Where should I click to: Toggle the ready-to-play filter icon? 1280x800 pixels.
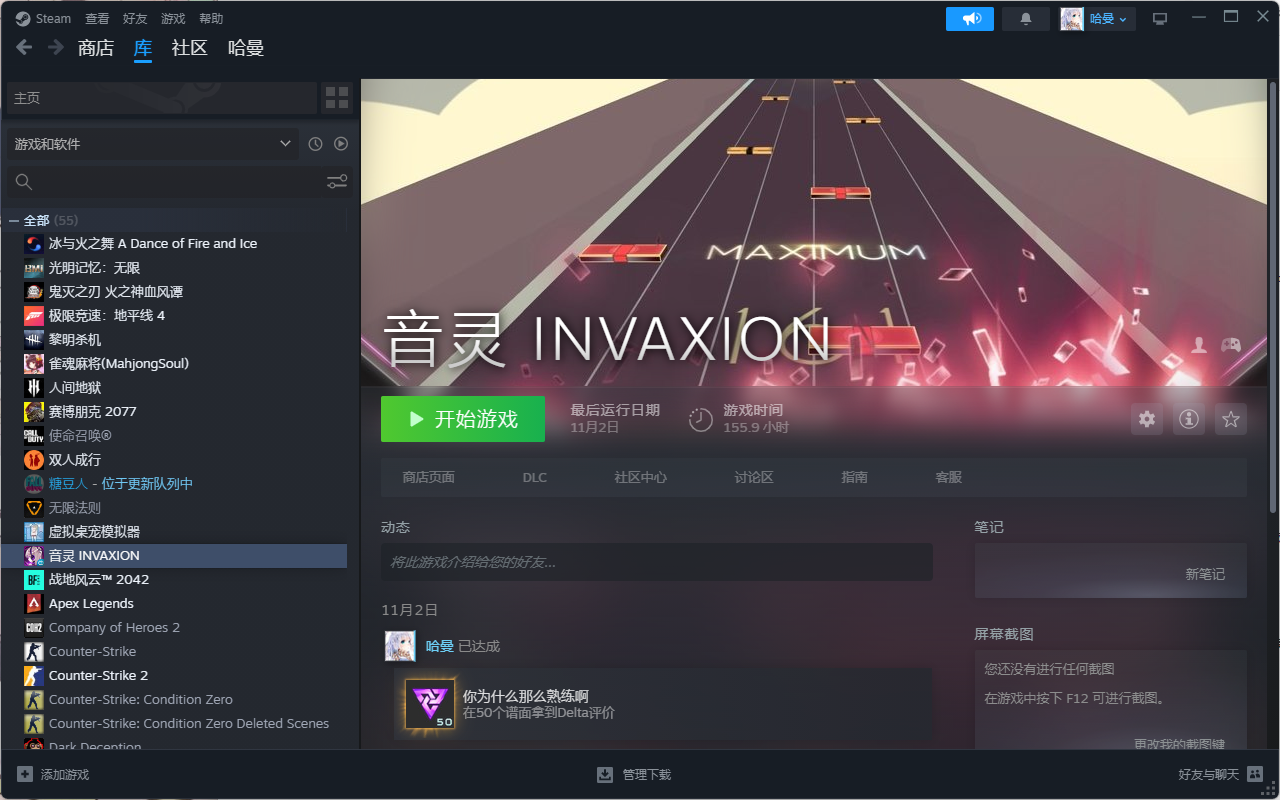[341, 144]
